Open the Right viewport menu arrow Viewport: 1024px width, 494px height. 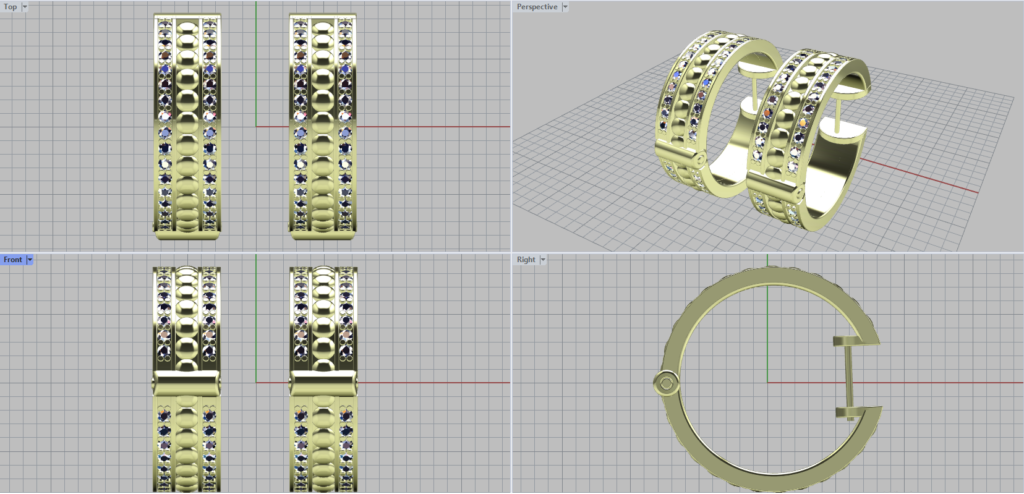pos(542,259)
